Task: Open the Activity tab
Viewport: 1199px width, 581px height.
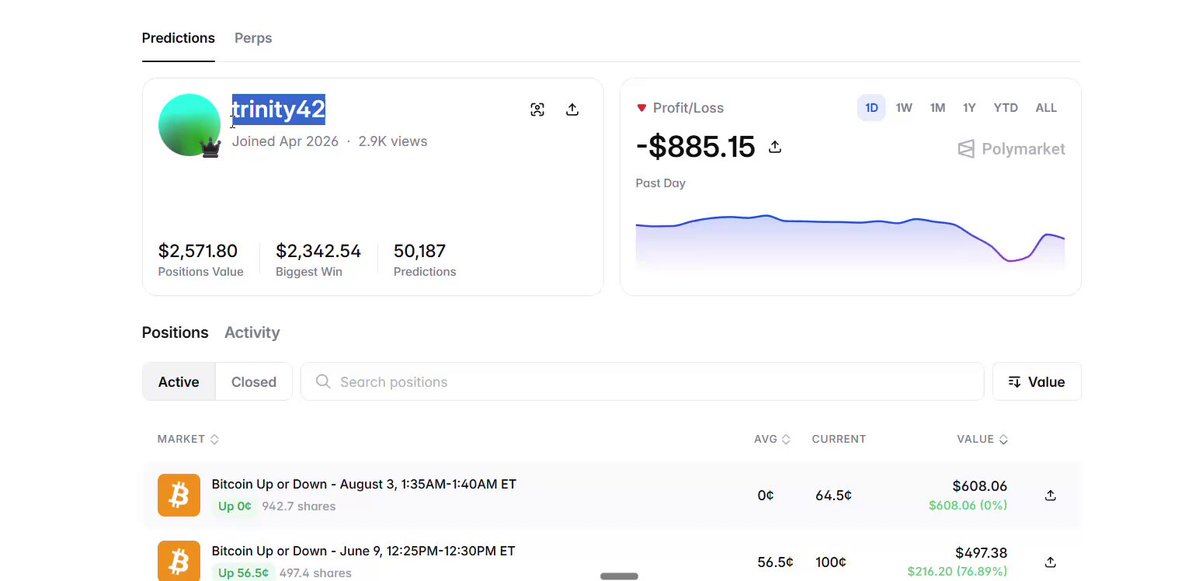Action: (252, 333)
